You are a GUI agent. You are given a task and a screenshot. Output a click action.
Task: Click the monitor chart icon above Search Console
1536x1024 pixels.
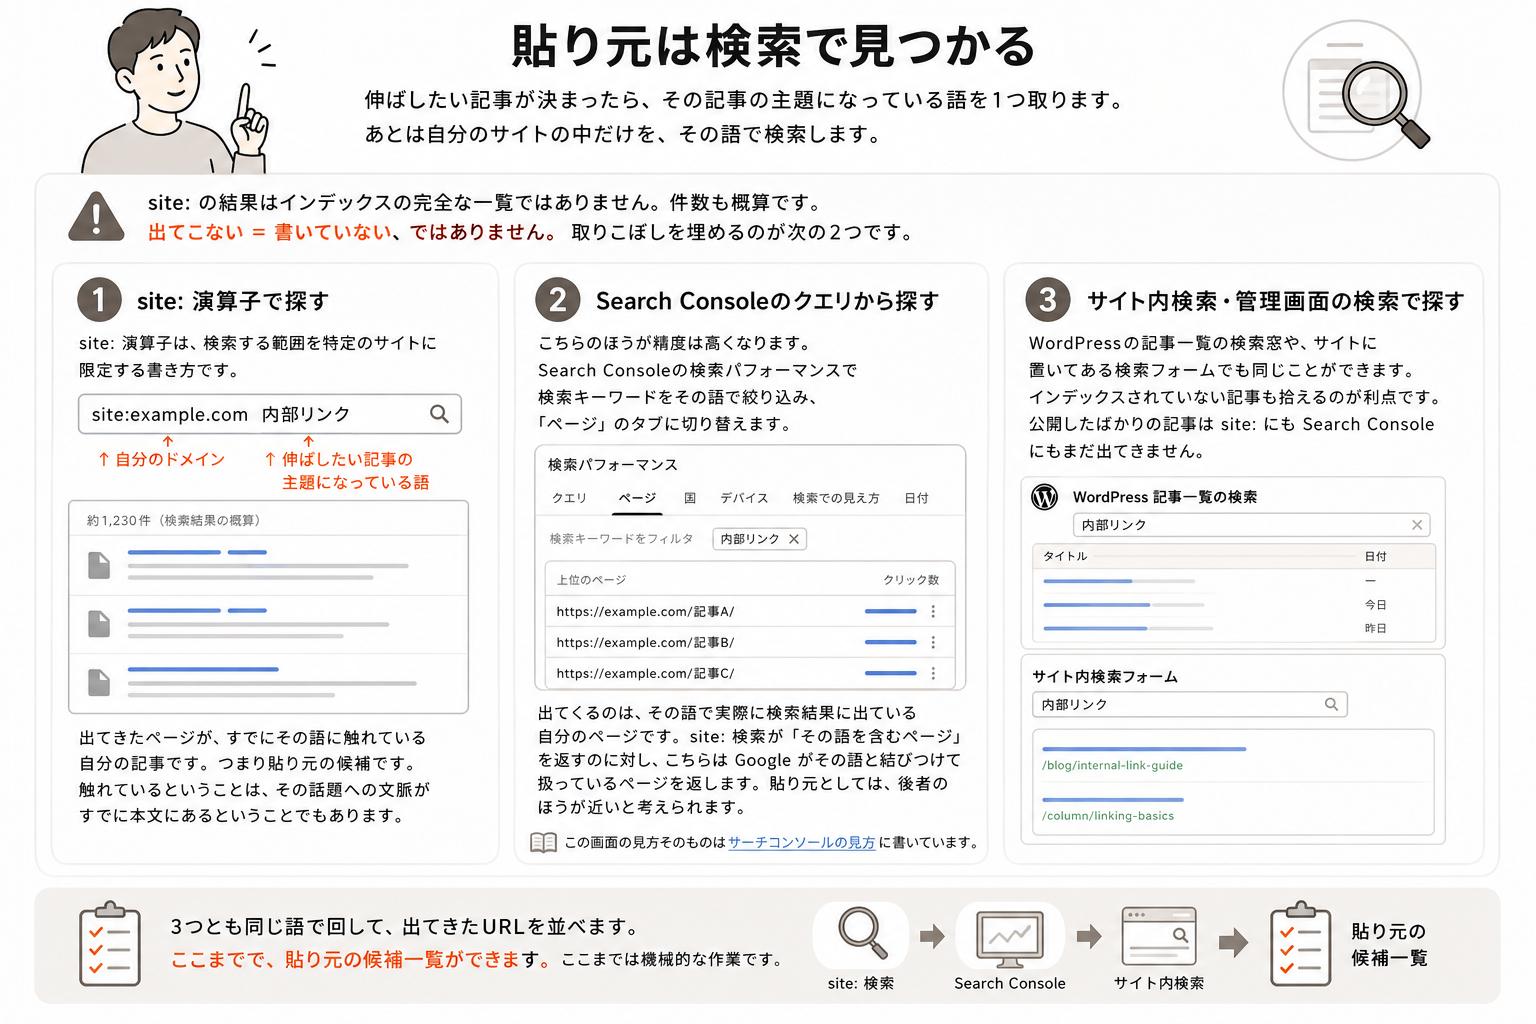click(x=1009, y=940)
